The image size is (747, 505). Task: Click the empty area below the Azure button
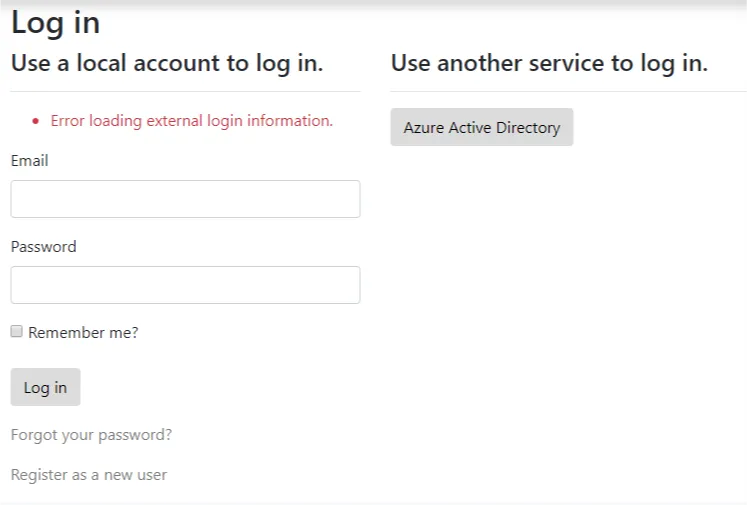pos(568,300)
